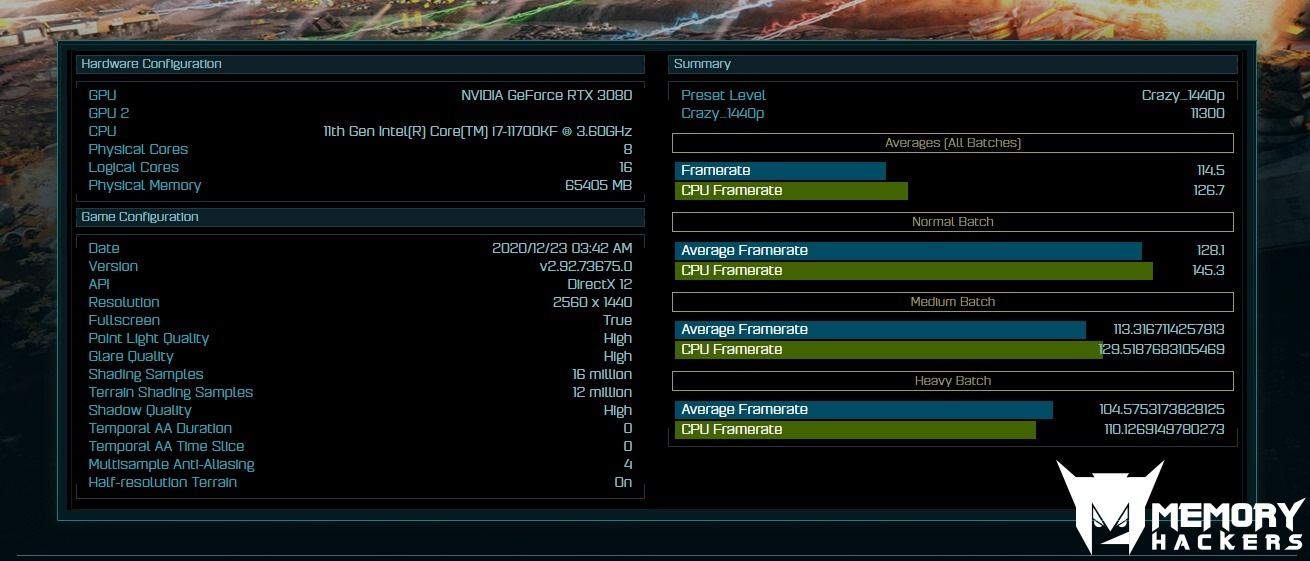Click the GPU 2 label

pos(109,114)
